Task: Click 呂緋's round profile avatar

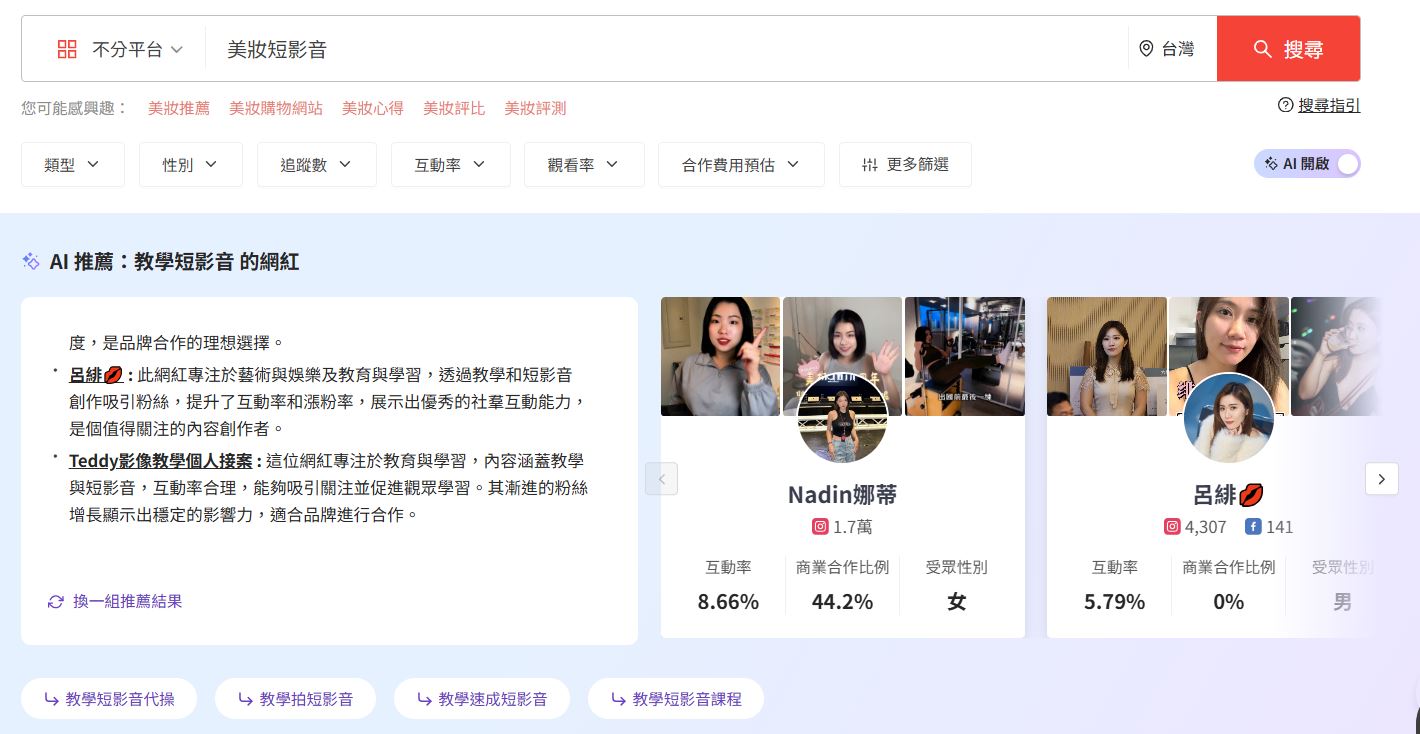Action: (x=1229, y=419)
